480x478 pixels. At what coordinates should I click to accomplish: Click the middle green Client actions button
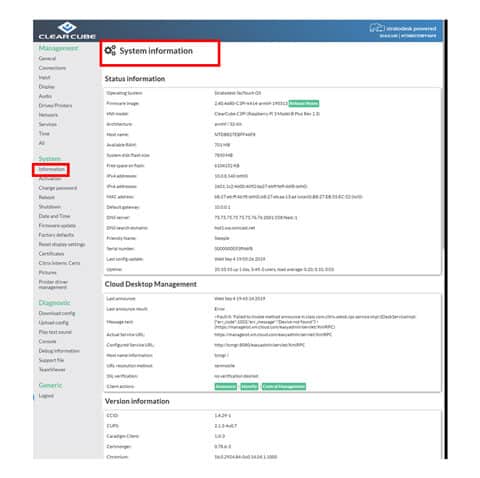[249, 386]
